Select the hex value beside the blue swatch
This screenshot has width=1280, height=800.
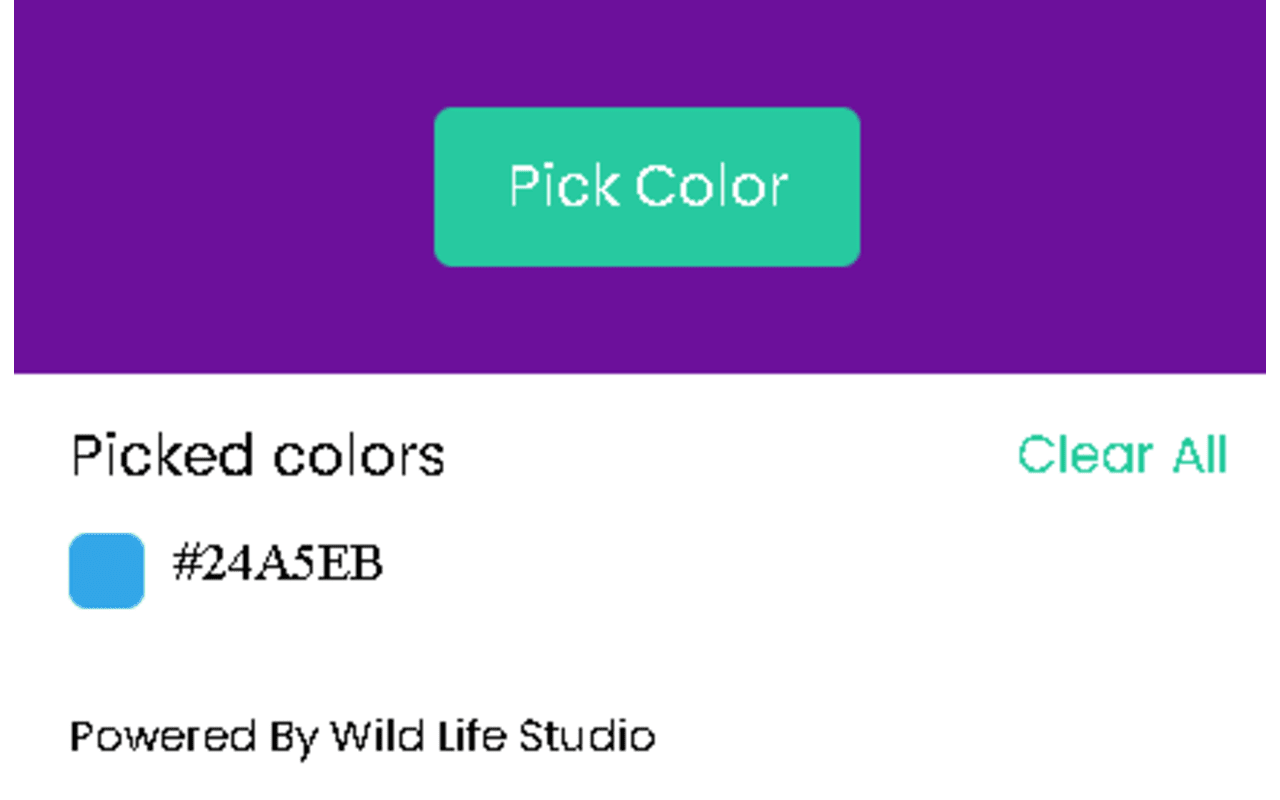(277, 565)
